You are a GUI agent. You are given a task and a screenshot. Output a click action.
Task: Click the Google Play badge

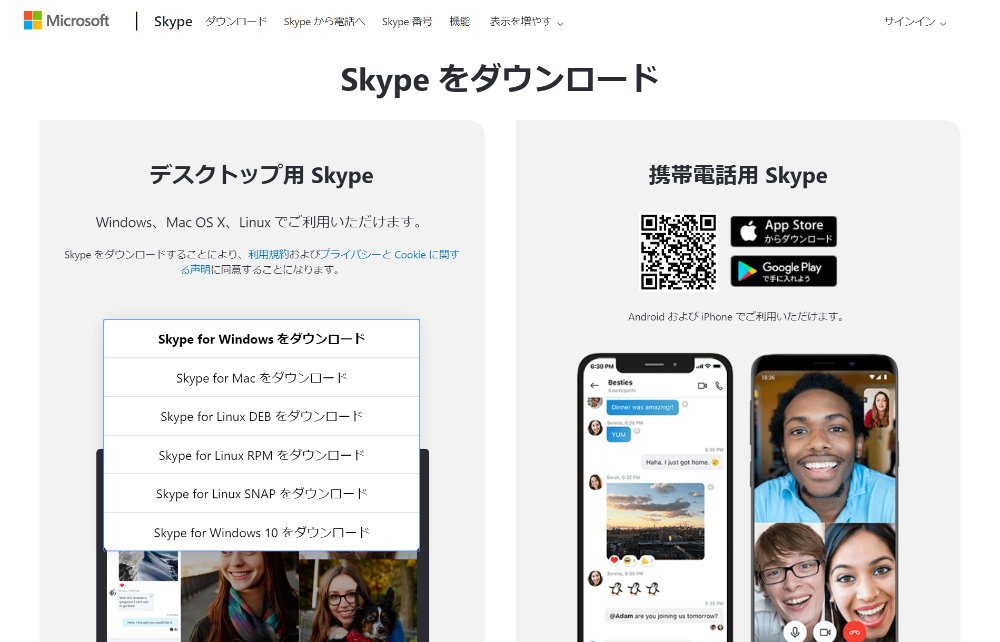783,271
